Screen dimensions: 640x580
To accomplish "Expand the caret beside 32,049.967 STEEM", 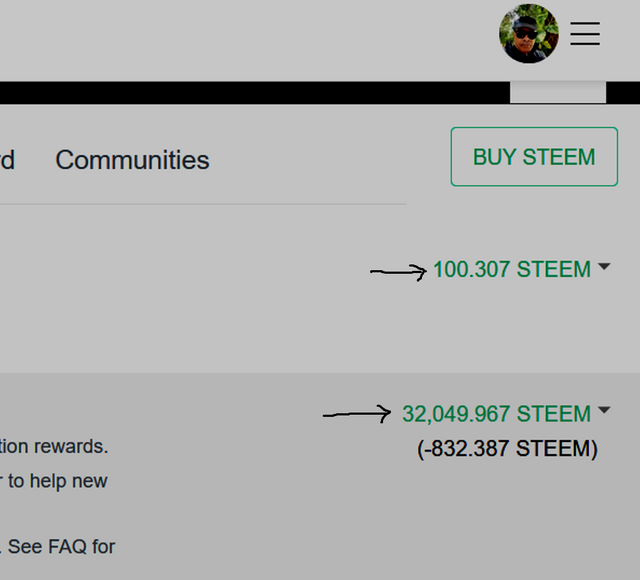I will click(x=604, y=410).
